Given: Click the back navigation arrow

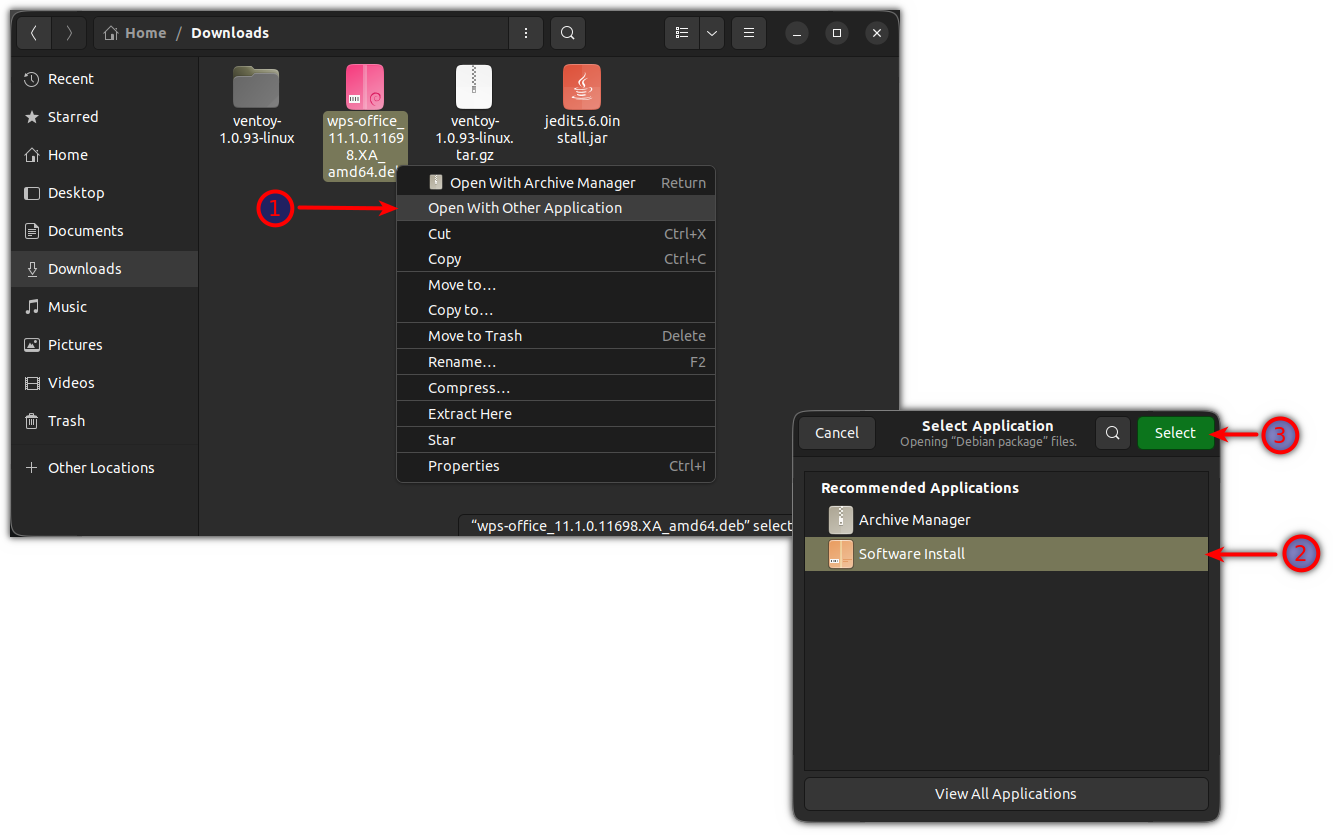Looking at the screenshot, I should coord(34,33).
